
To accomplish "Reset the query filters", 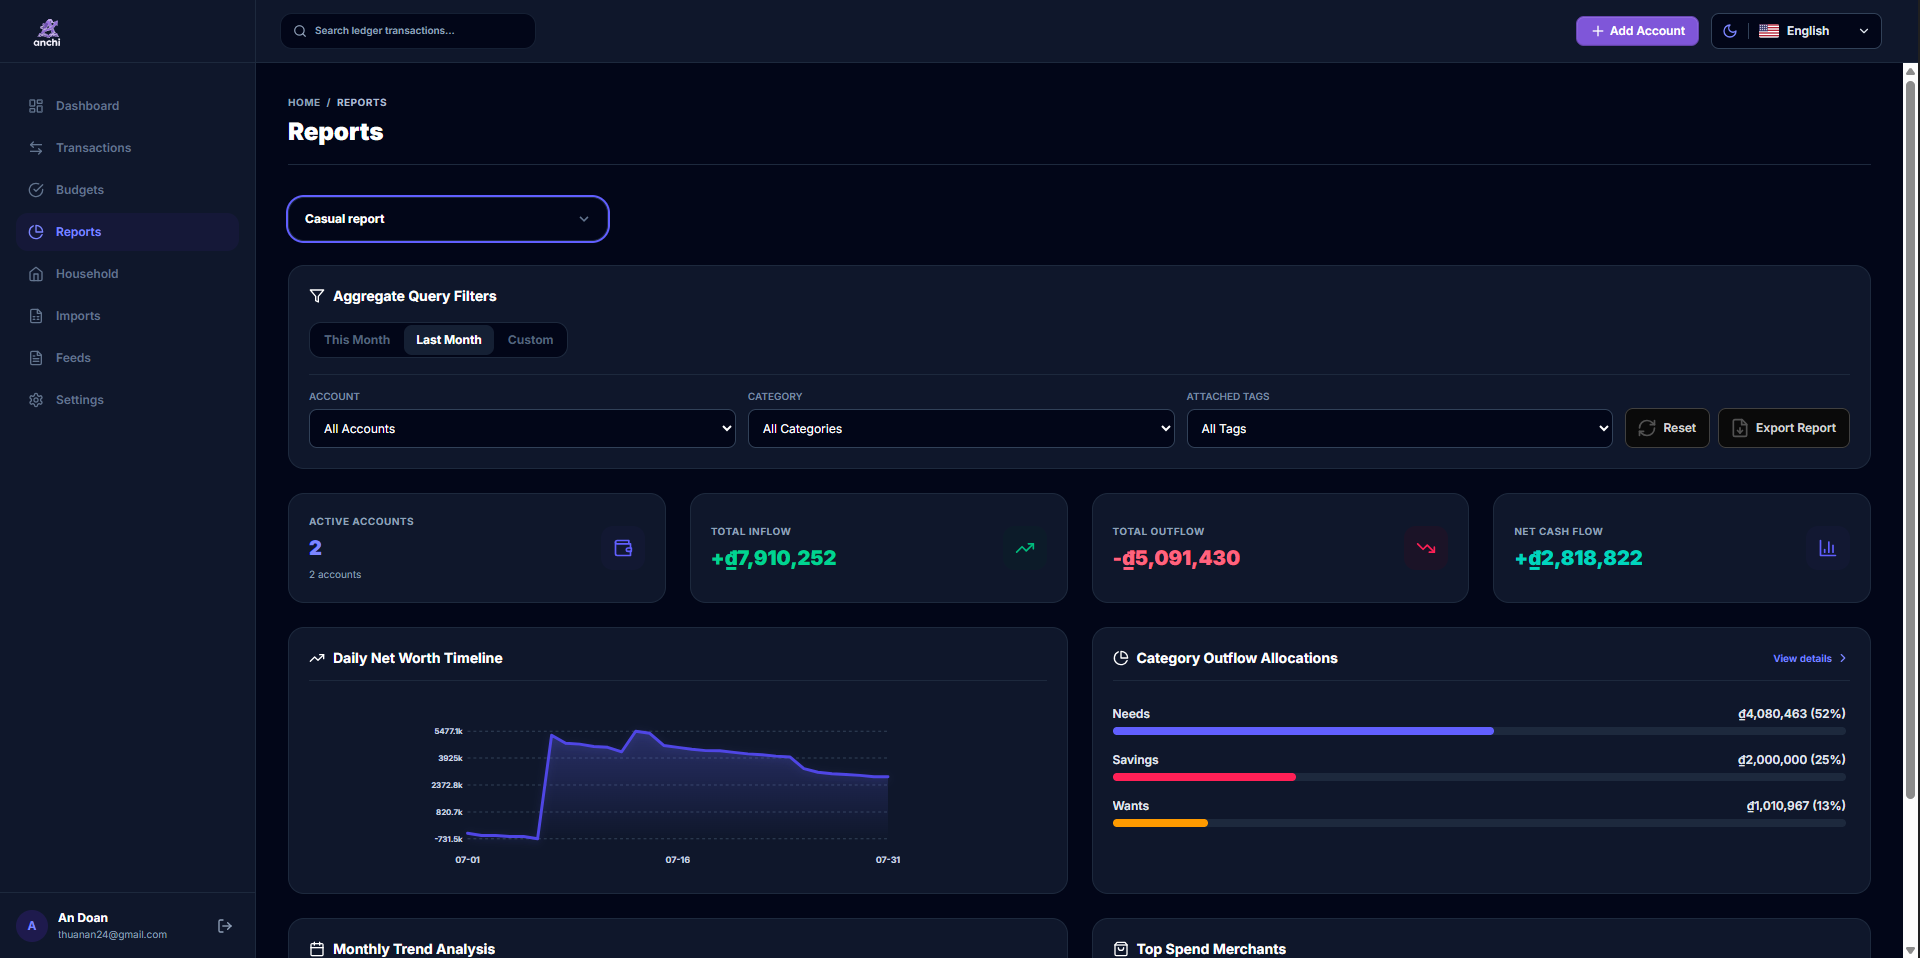I will 1667,428.
